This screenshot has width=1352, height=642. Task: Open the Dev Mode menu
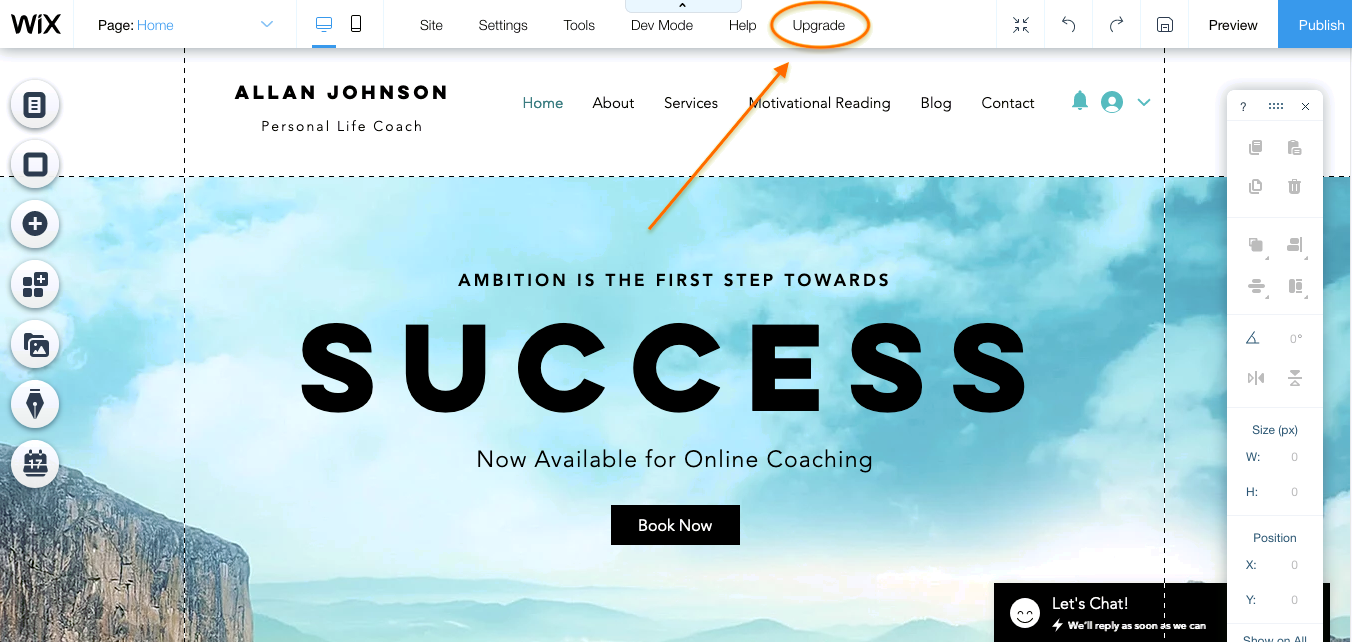coord(662,25)
